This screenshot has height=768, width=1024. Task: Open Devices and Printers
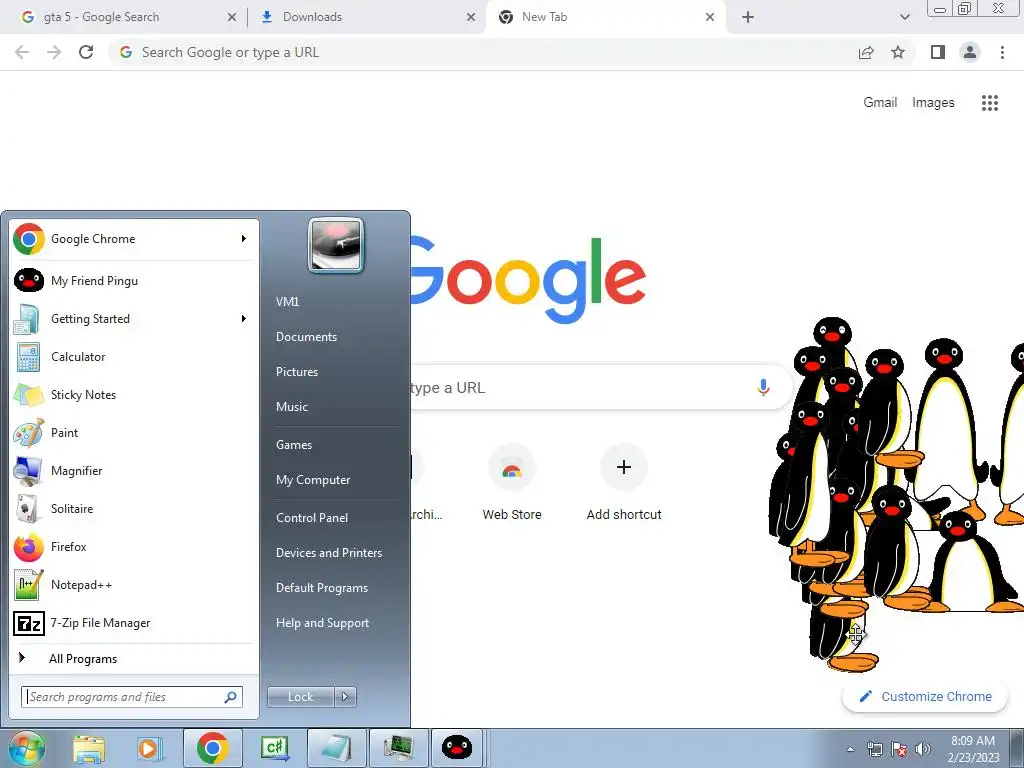pyautogui.click(x=328, y=553)
